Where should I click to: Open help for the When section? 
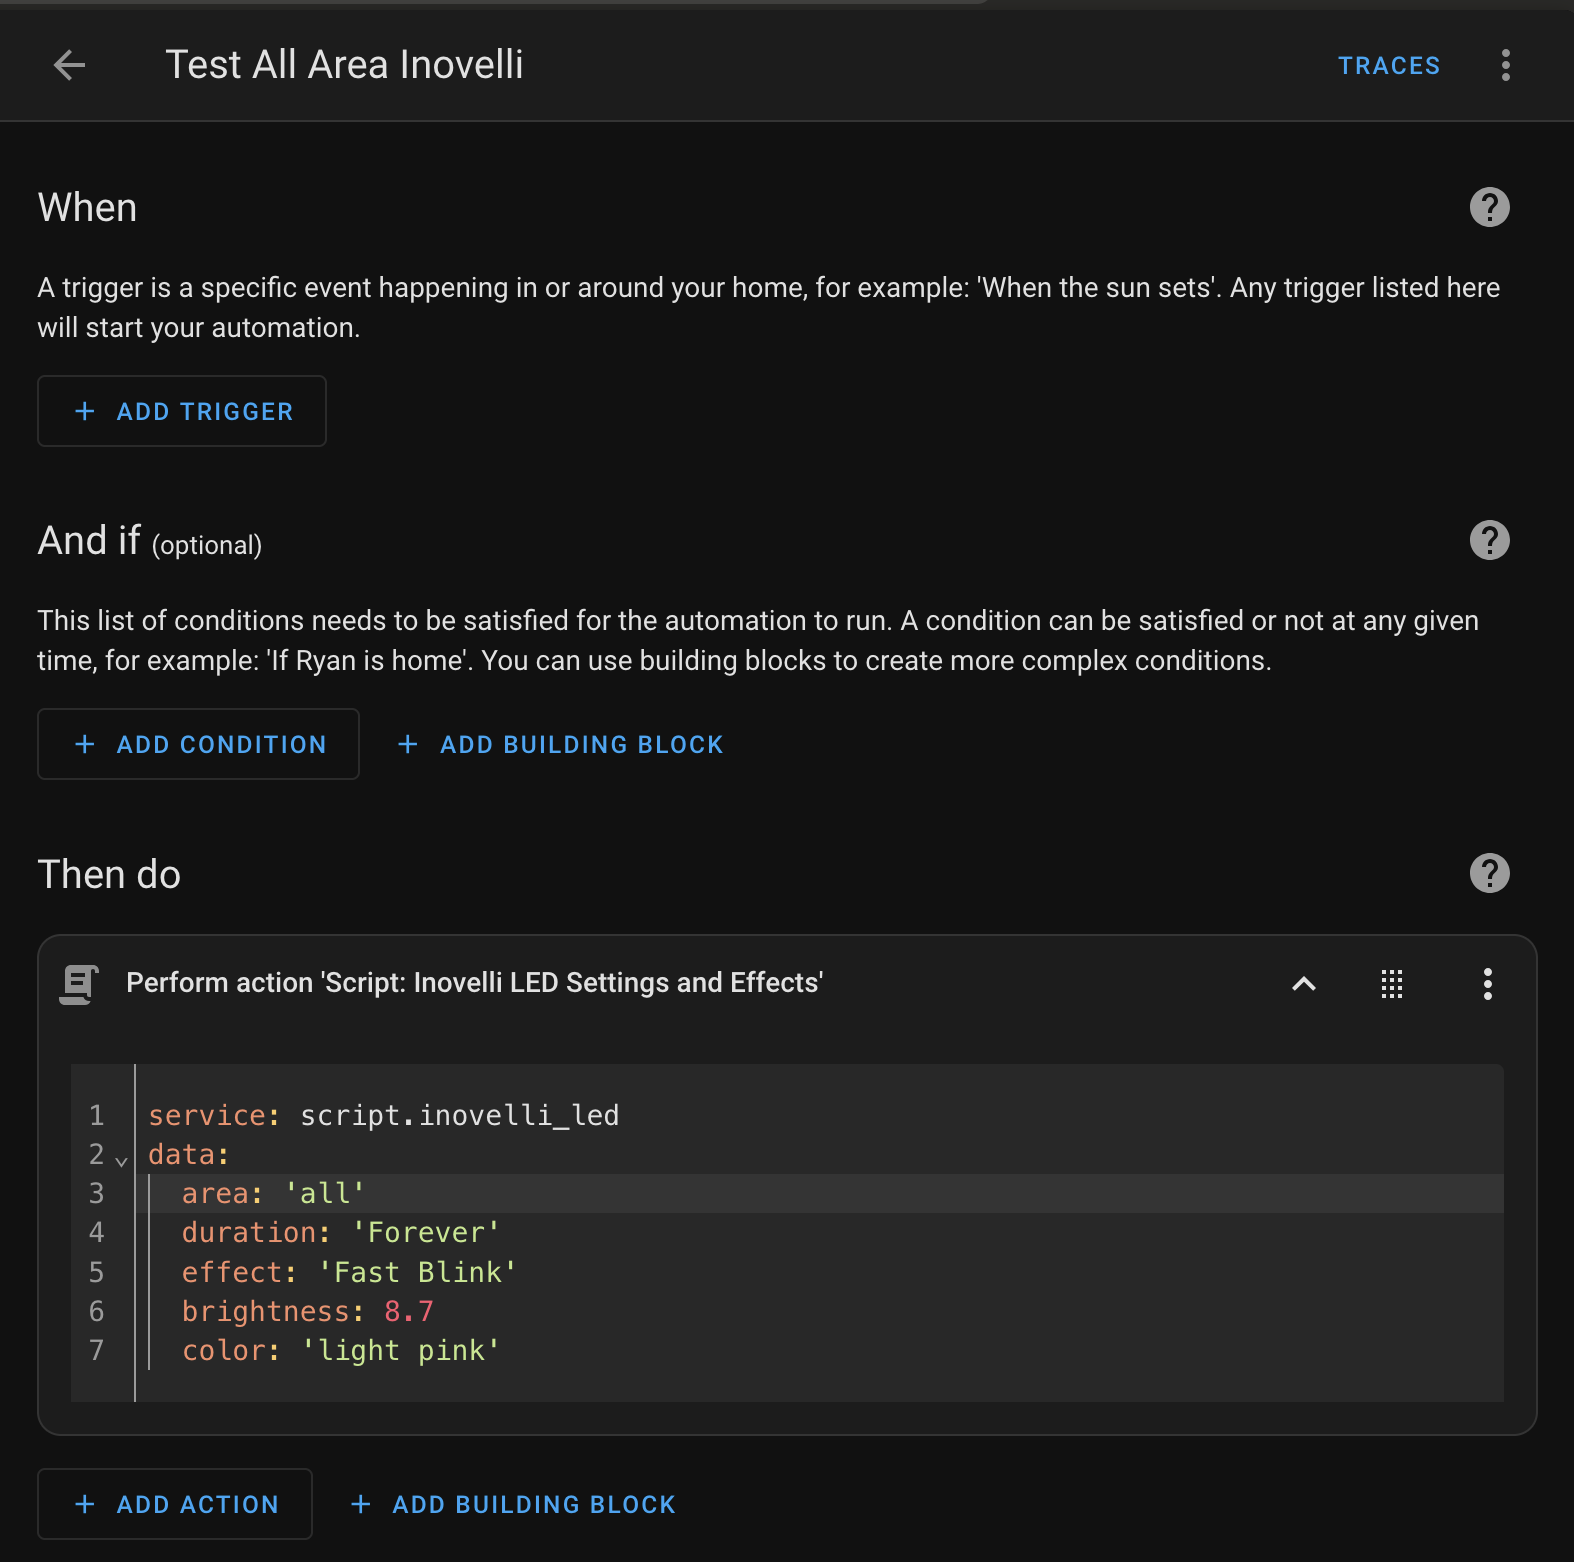[x=1489, y=207]
